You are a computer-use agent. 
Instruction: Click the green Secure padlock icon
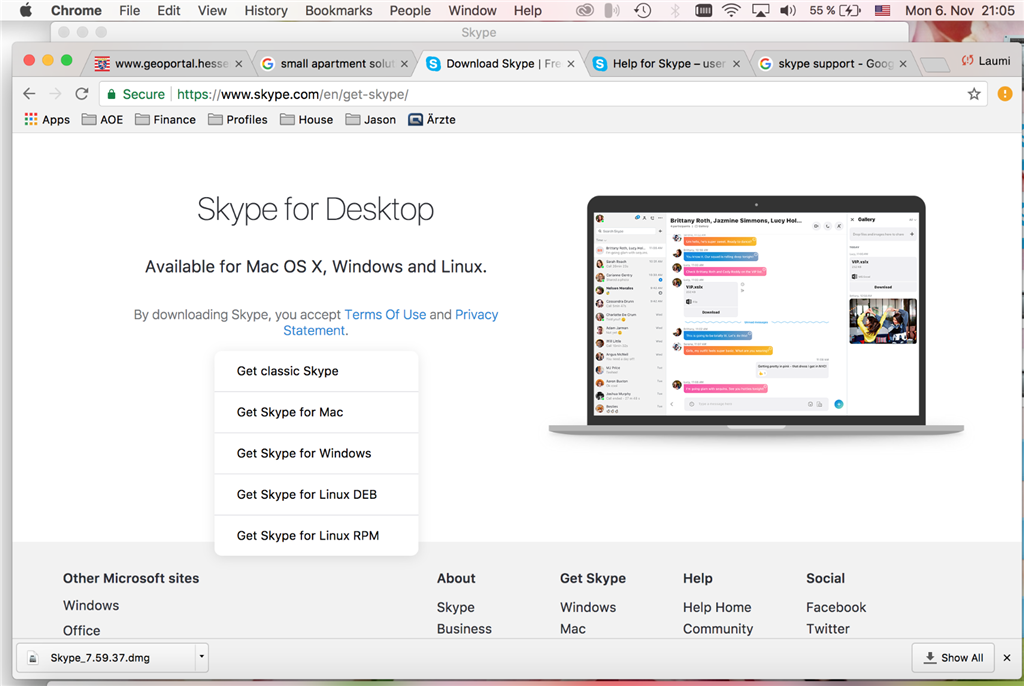click(x=112, y=94)
